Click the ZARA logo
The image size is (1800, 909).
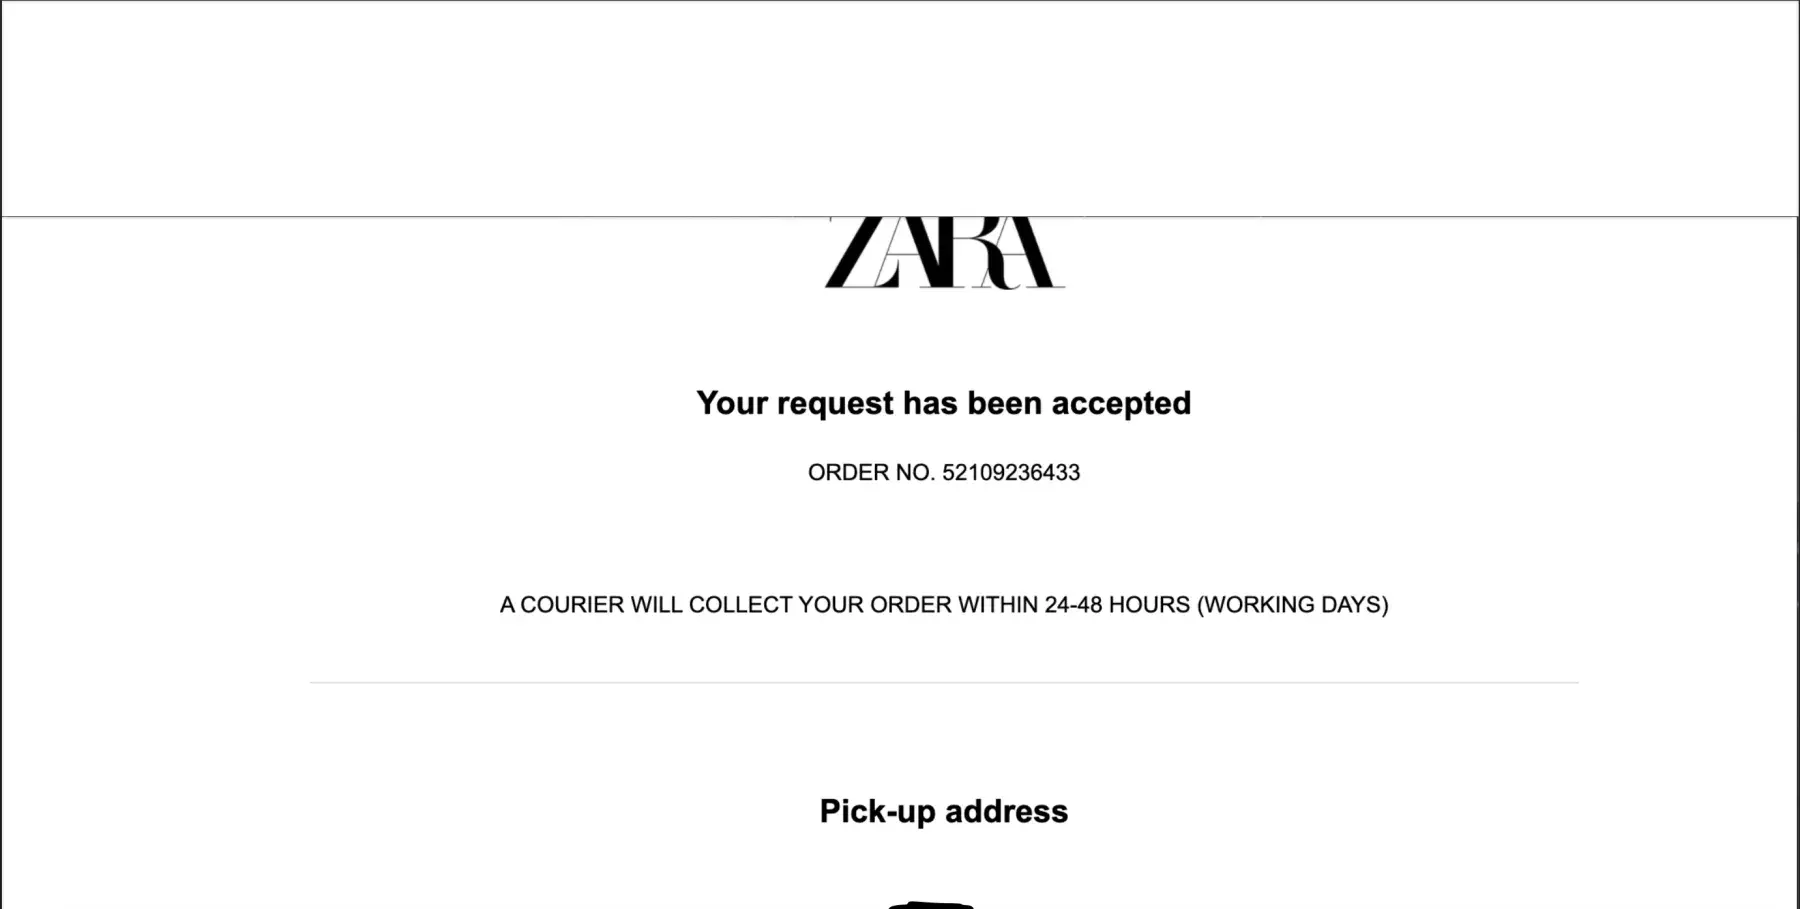pos(944,252)
